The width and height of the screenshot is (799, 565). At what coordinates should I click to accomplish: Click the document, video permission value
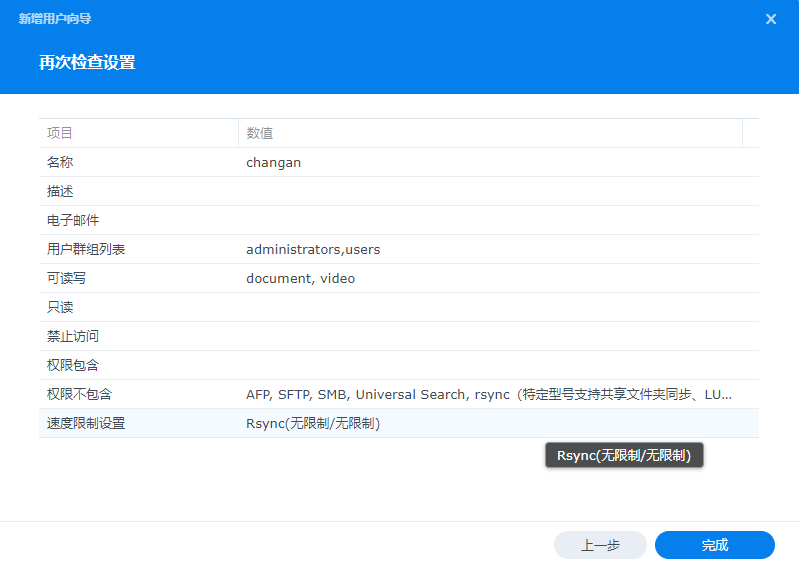(300, 278)
